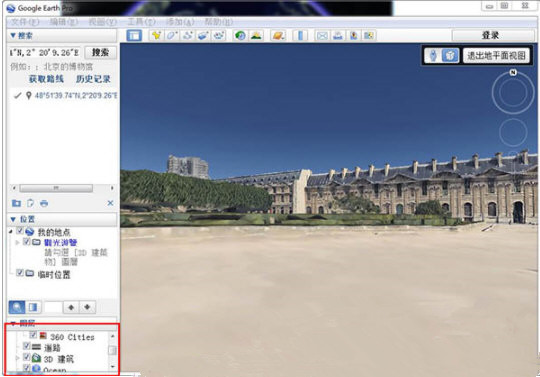Uncheck the 360 Cities layer checkbox
The height and width of the screenshot is (377, 540).
coord(33,335)
